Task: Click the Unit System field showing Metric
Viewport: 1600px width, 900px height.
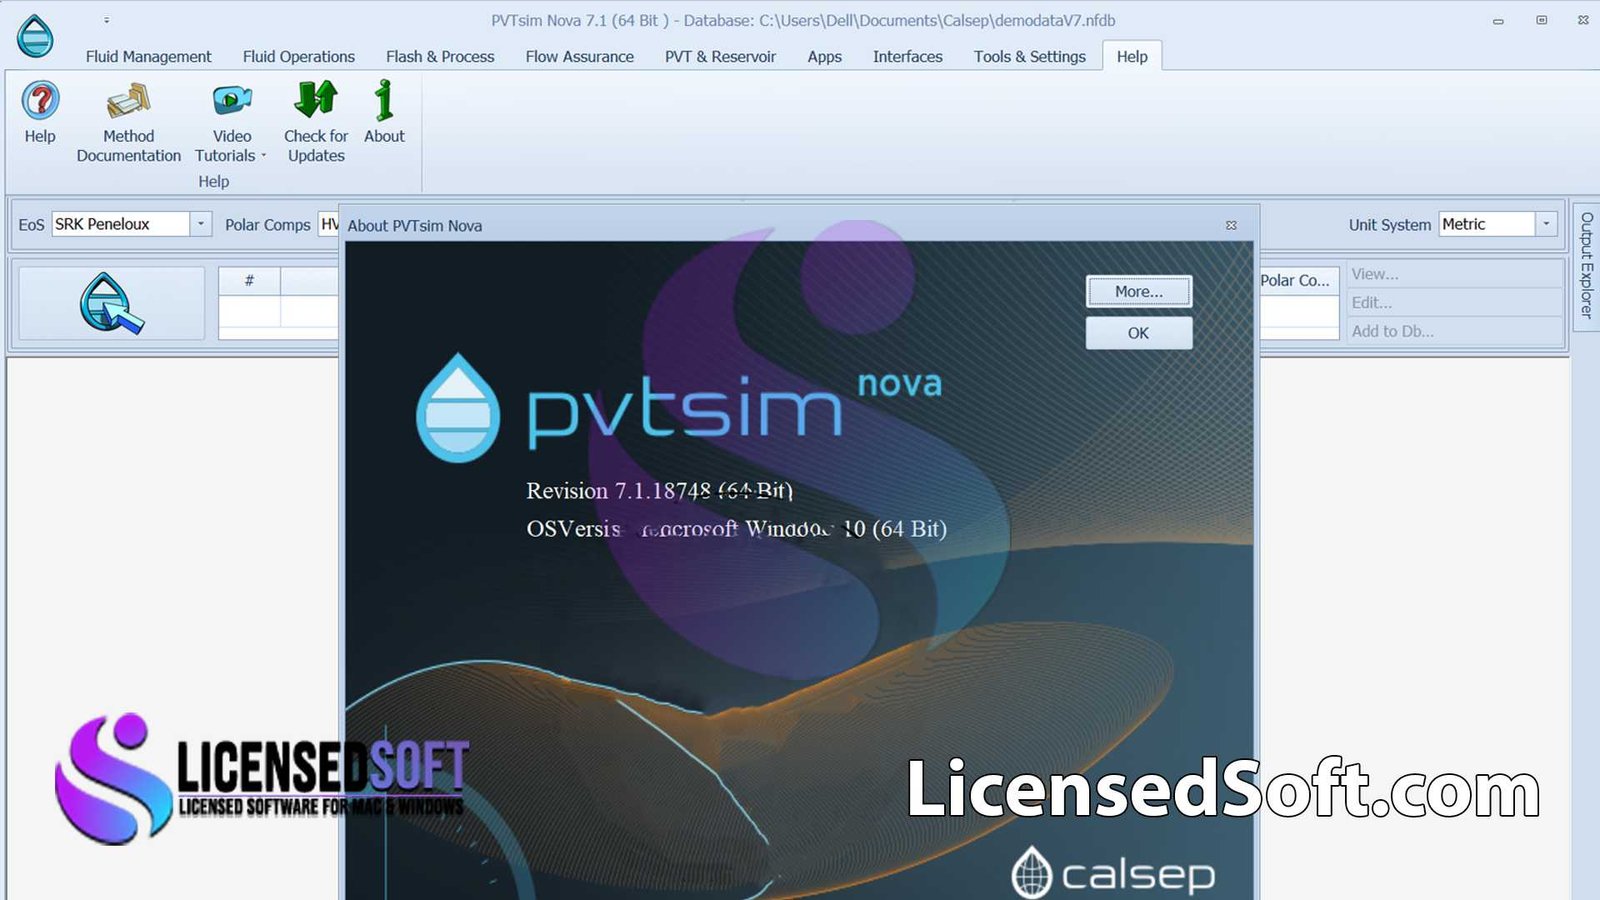Action: [x=1487, y=224]
